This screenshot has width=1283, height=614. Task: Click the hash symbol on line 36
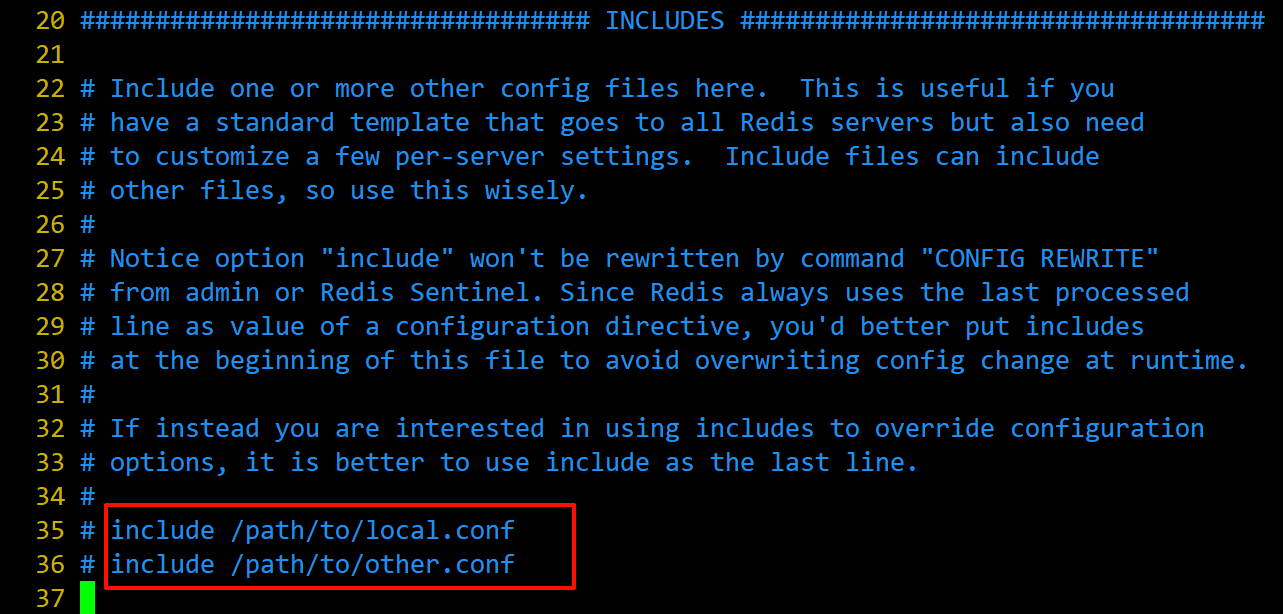(x=87, y=564)
